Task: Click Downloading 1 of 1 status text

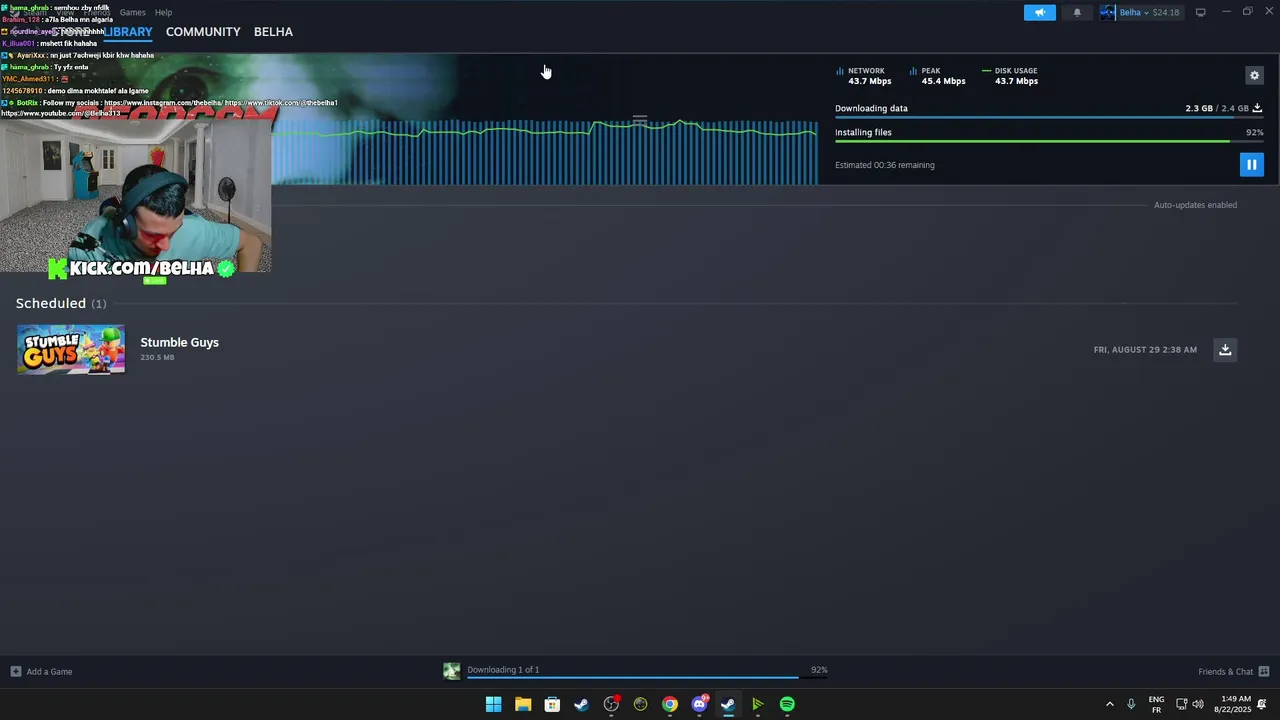Action: coord(503,669)
